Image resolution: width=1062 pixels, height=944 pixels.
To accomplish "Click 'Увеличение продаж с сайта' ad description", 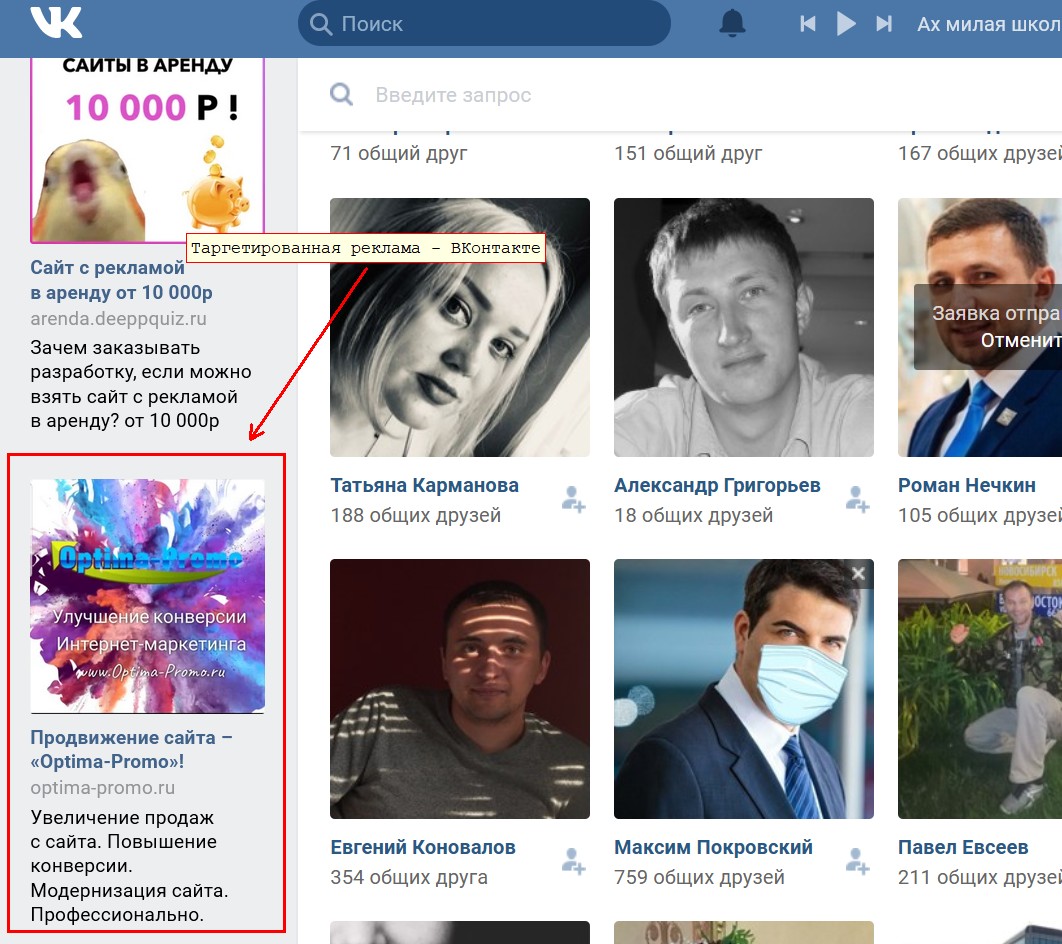I will 129,866.
